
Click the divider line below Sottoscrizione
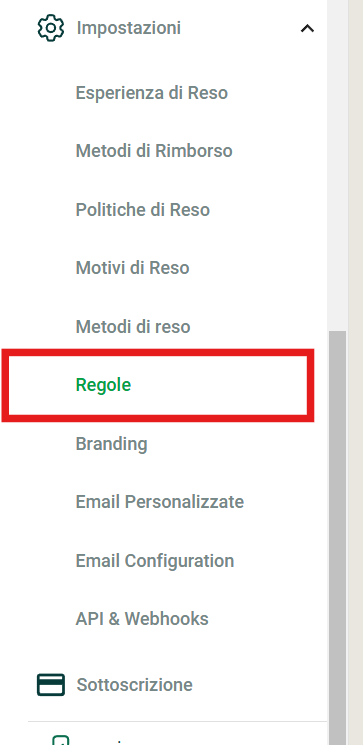tap(177, 721)
